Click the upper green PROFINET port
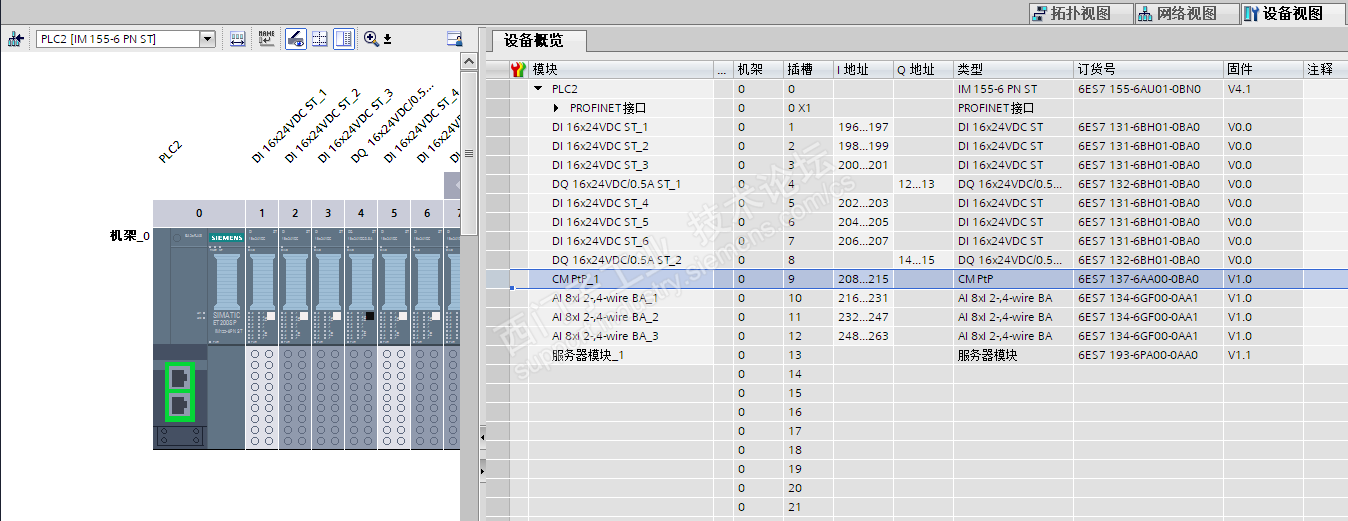This screenshot has width=1348, height=521. click(179, 377)
